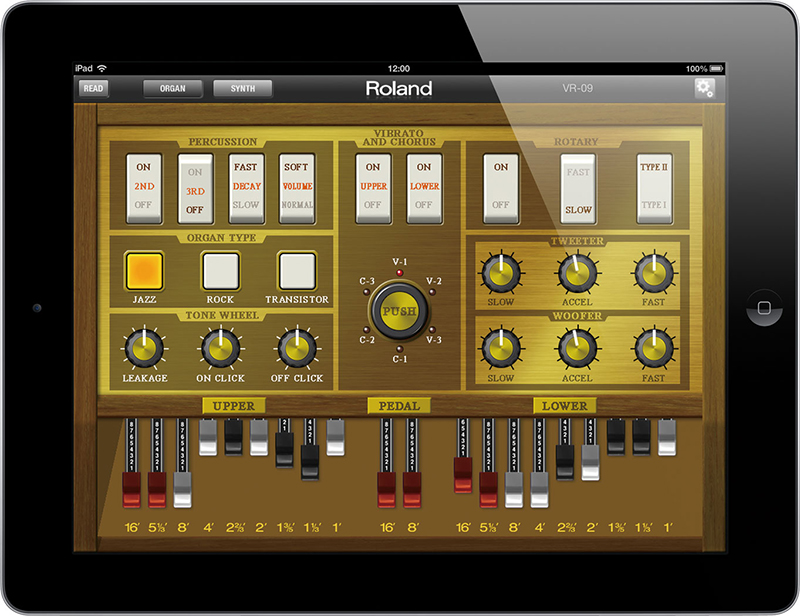800x616 pixels.
Task: Select the Transistor organ type button
Action: point(296,270)
